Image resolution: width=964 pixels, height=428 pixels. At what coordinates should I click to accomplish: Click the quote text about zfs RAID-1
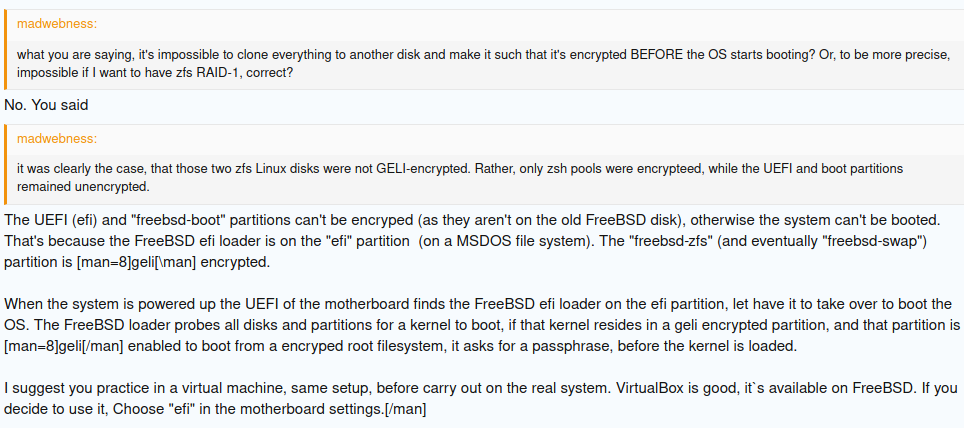[480, 64]
